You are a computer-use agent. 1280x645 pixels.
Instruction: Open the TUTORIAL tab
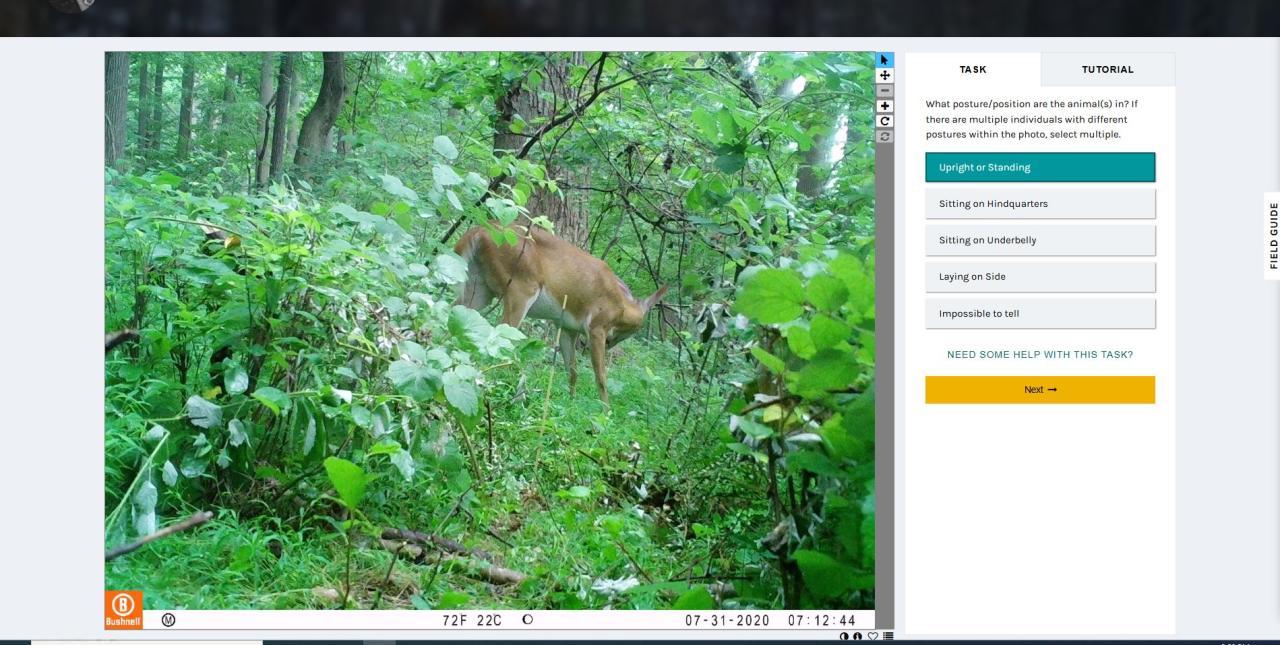pyautogui.click(x=1107, y=69)
